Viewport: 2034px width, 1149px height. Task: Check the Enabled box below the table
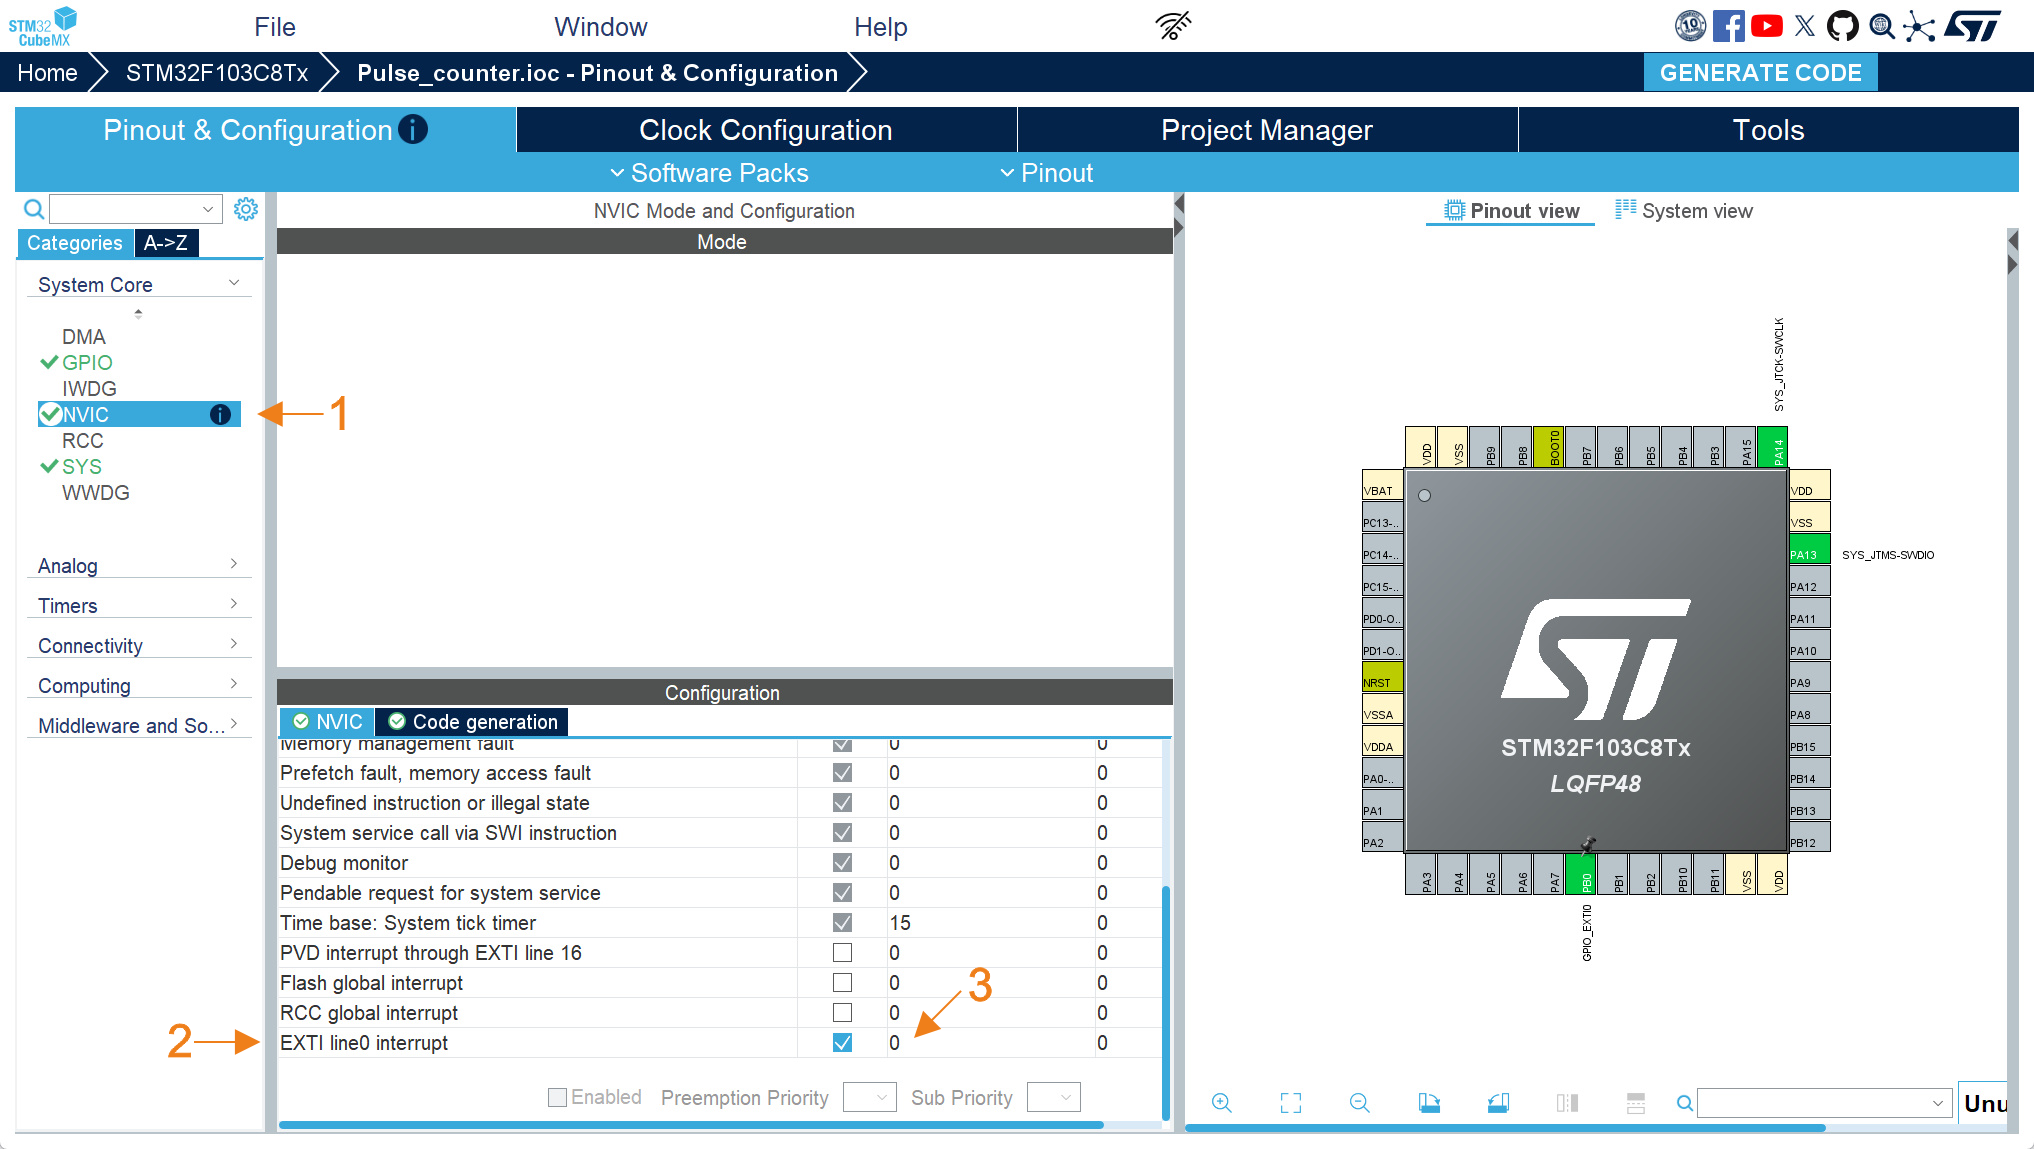point(558,1098)
